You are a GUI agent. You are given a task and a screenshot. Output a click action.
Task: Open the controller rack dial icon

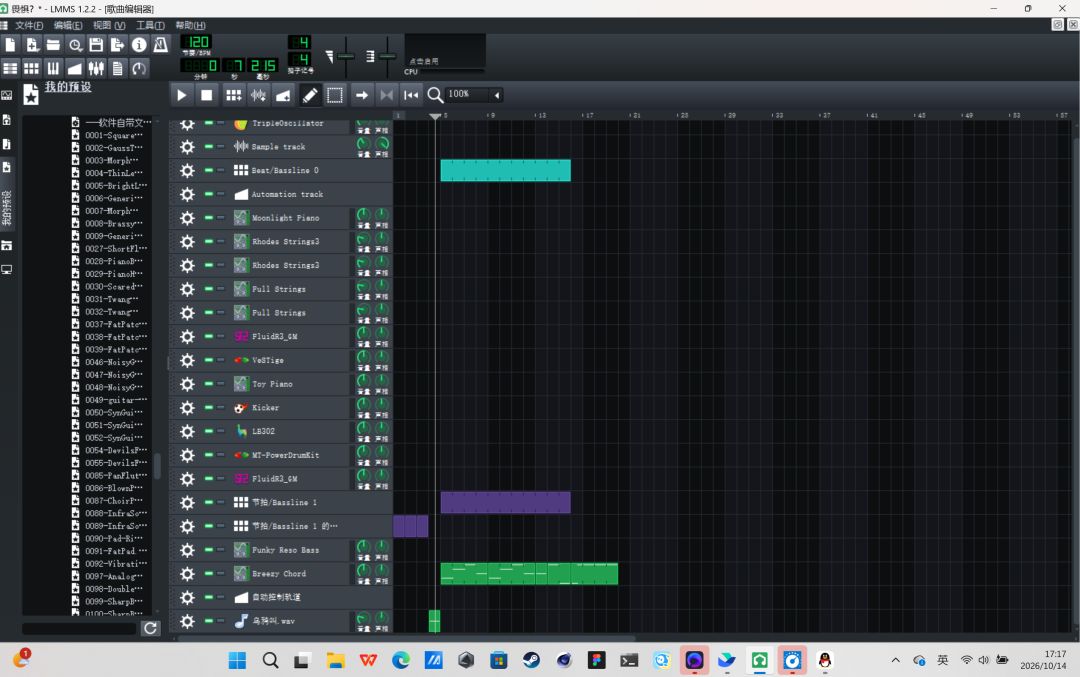point(139,68)
